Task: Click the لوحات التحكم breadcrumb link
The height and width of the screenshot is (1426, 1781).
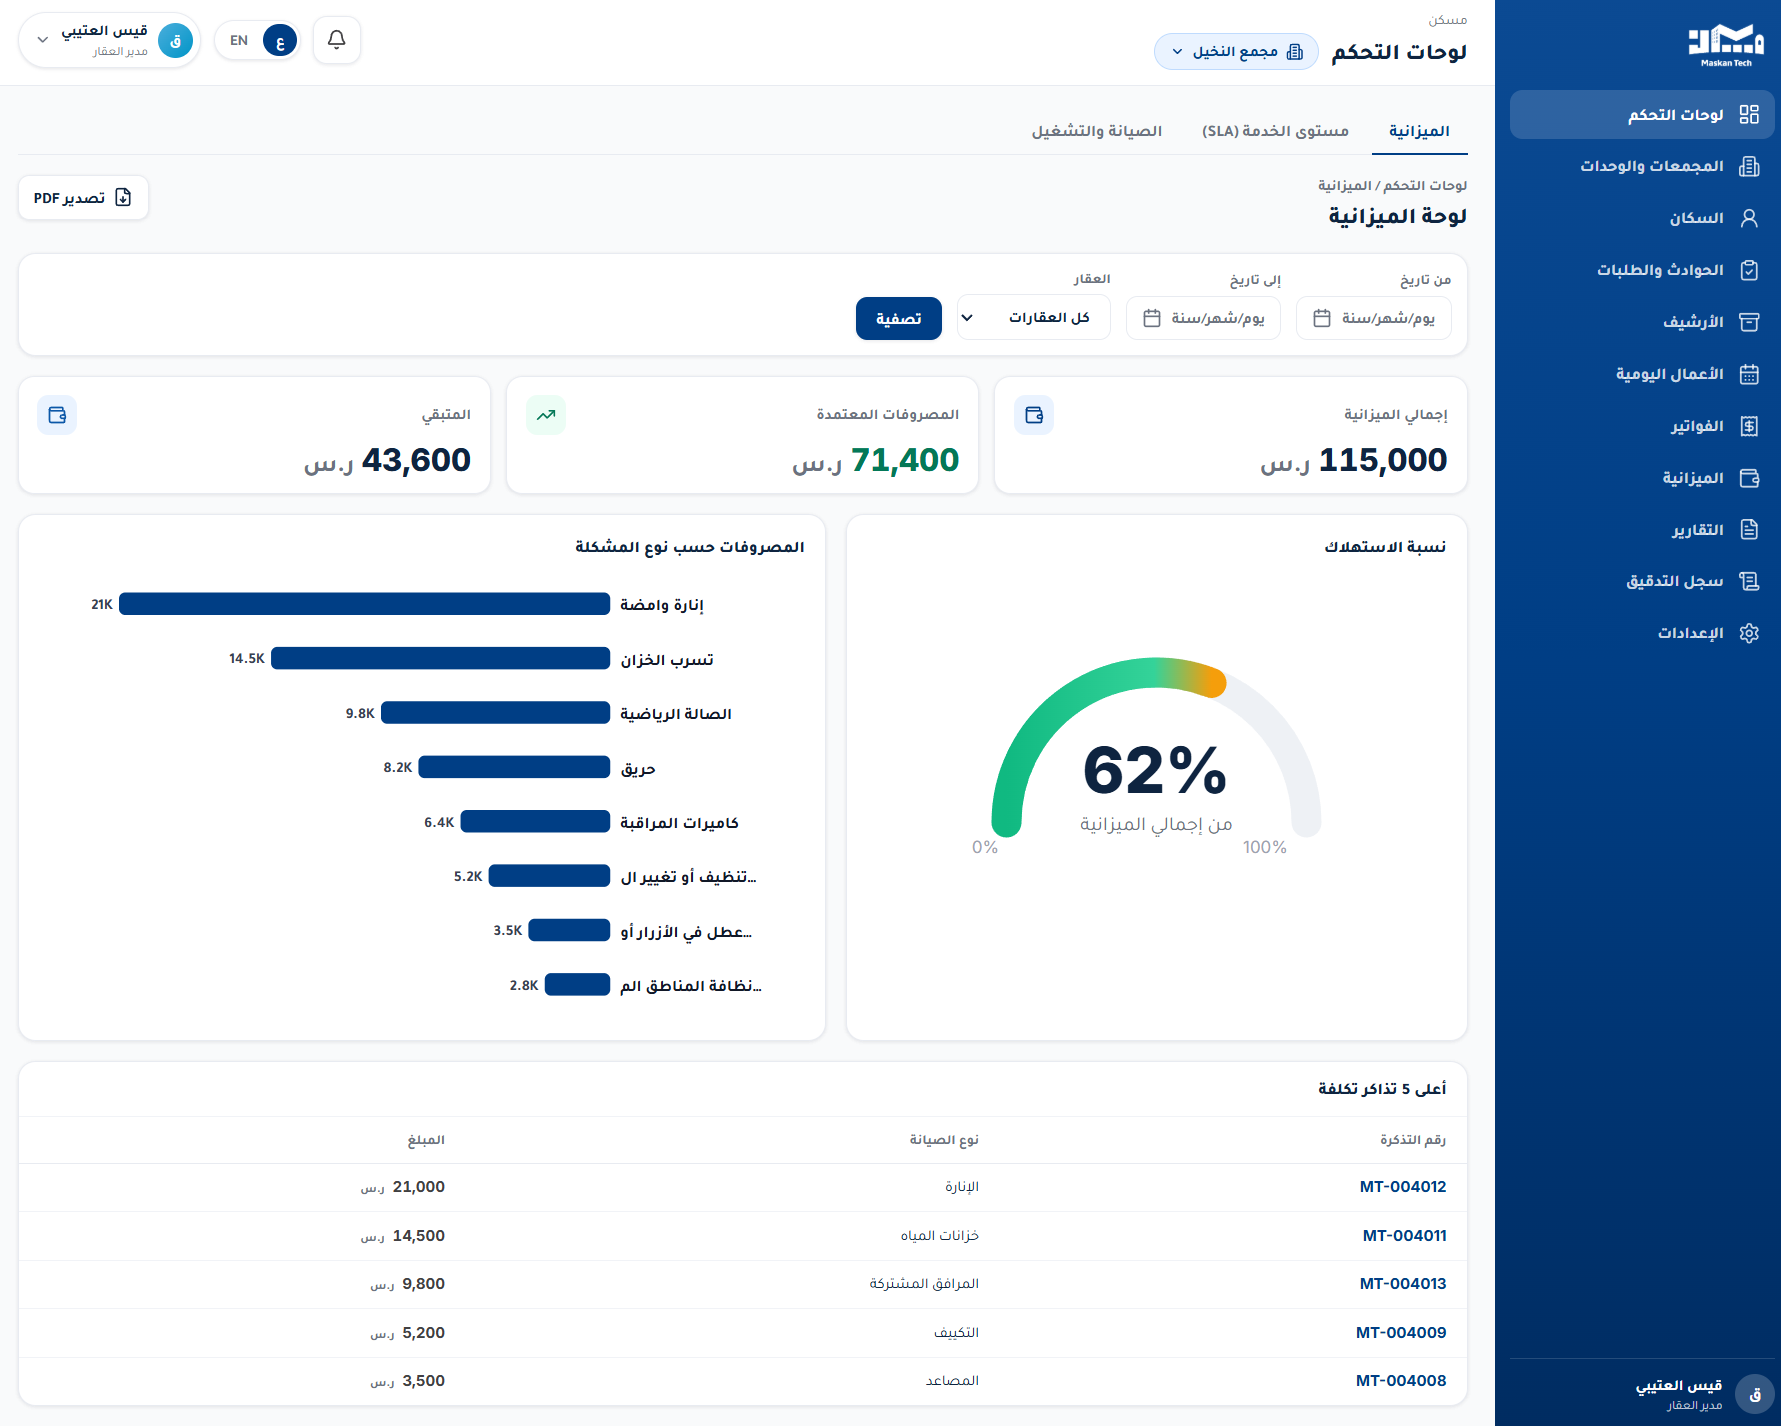Action: click(1425, 186)
